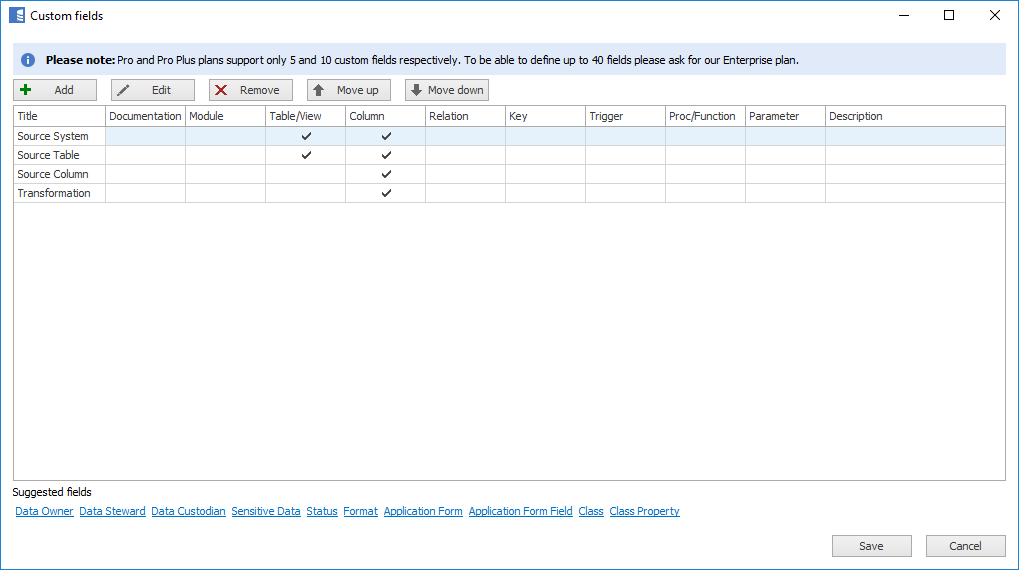Save the custom fields changes
This screenshot has height=570, width=1019.
point(871,546)
